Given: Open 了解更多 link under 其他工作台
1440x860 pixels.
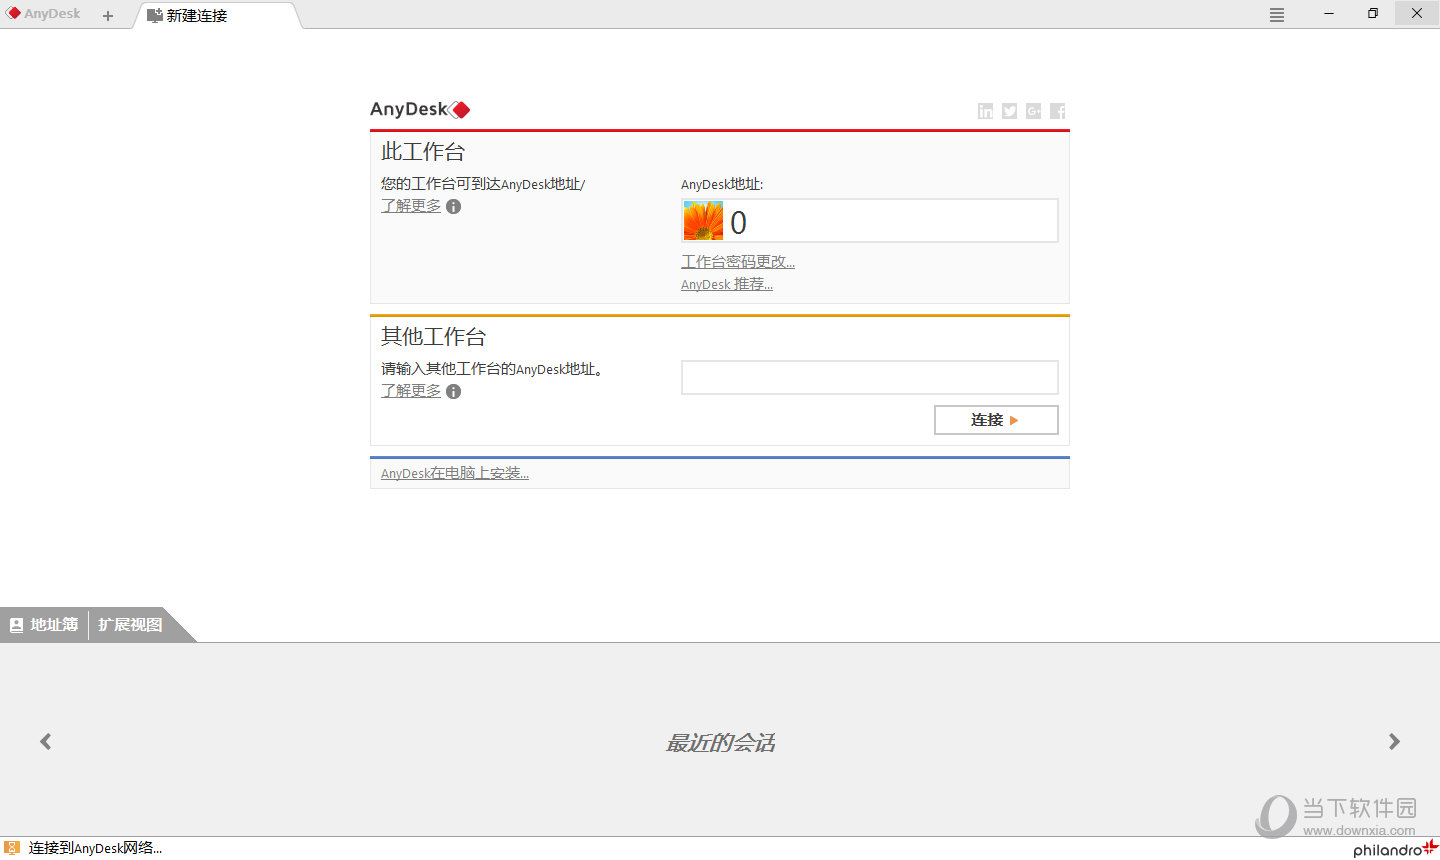Looking at the screenshot, I should tap(411, 391).
